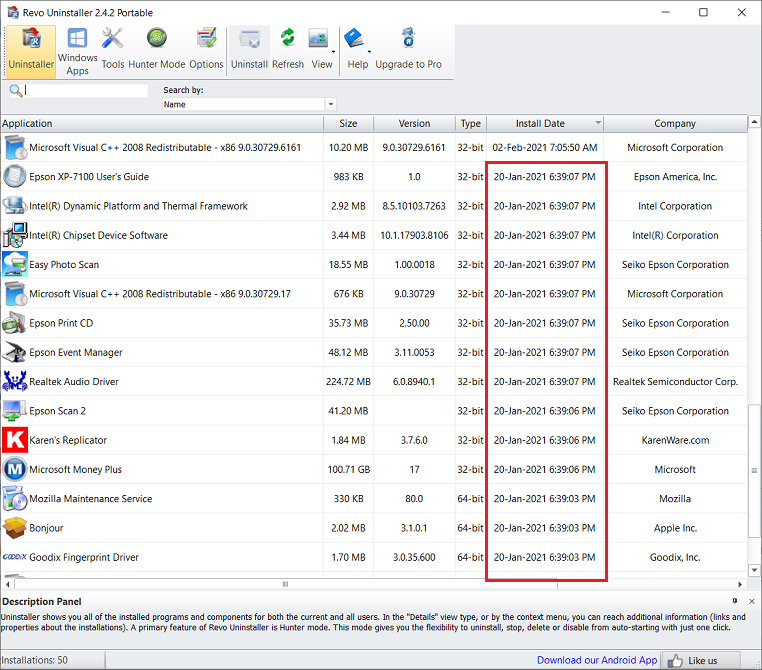Image resolution: width=762 pixels, height=670 pixels.
Task: Open Windows Apps from the toolbar
Action: [x=77, y=50]
